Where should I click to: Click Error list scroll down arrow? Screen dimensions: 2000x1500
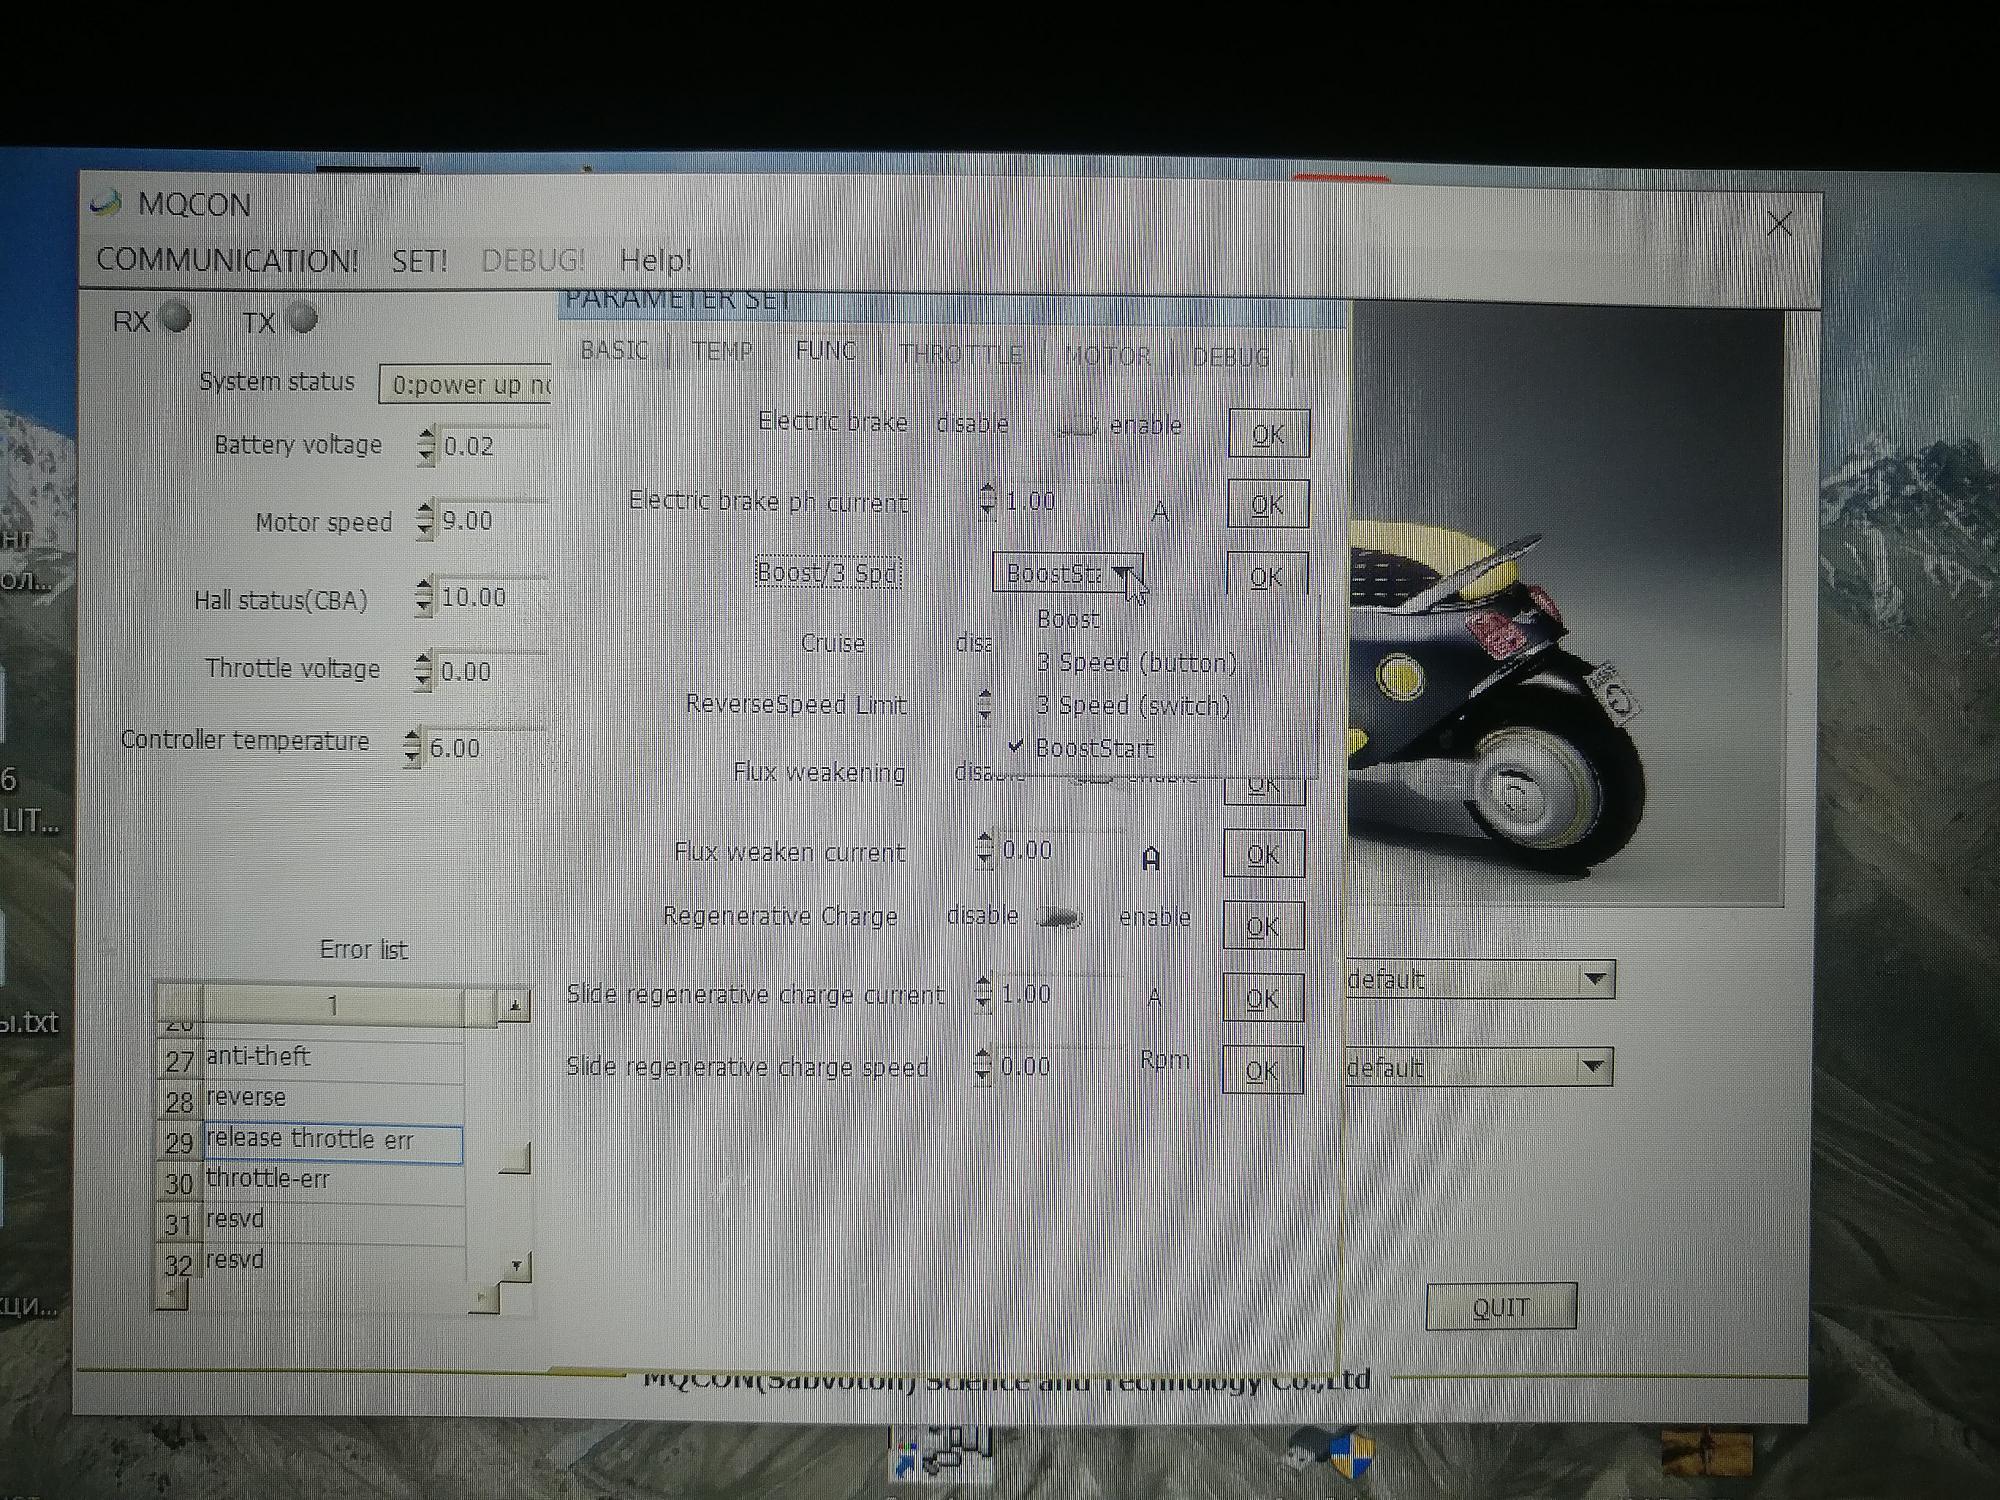coord(516,1265)
